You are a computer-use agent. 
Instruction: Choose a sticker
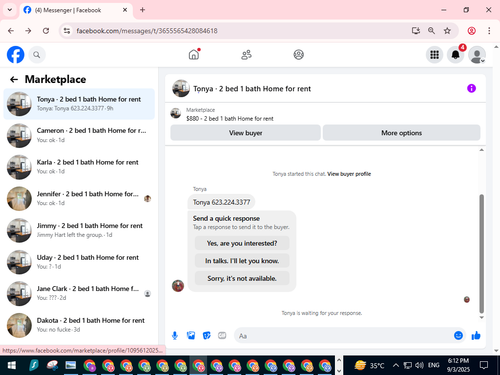pos(207,335)
